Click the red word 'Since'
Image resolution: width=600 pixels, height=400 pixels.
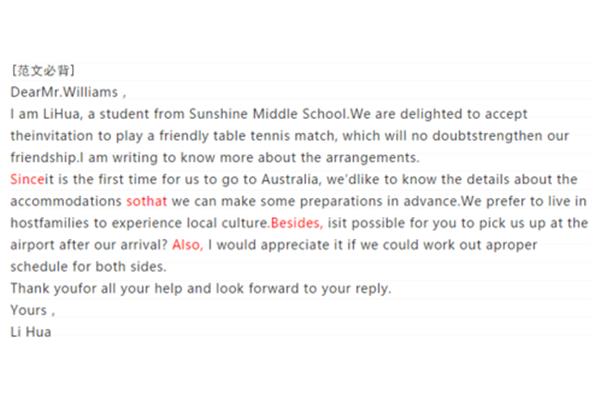pos(28,179)
